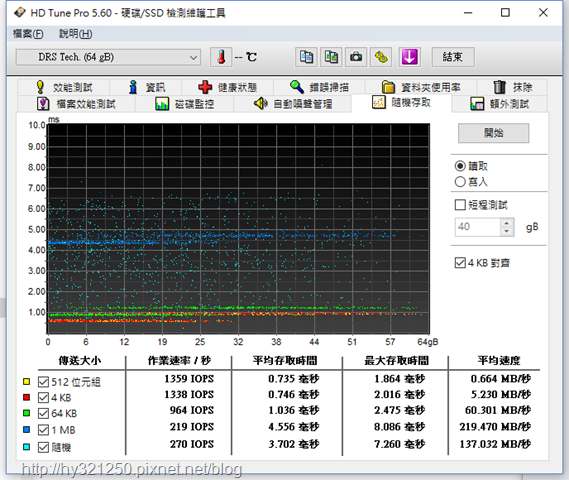Viewport: 569px width, 480px height.
Task: Switch to the 抹除 erase tab
Action: (x=512, y=87)
